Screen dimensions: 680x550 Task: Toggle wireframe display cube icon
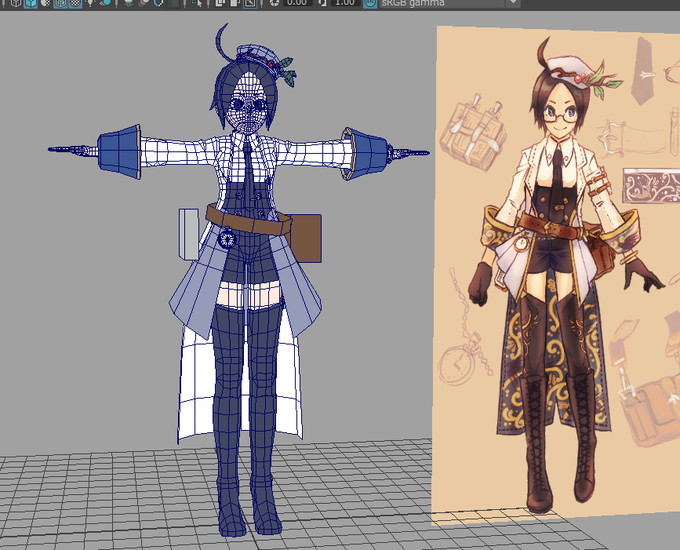click(16, 3)
